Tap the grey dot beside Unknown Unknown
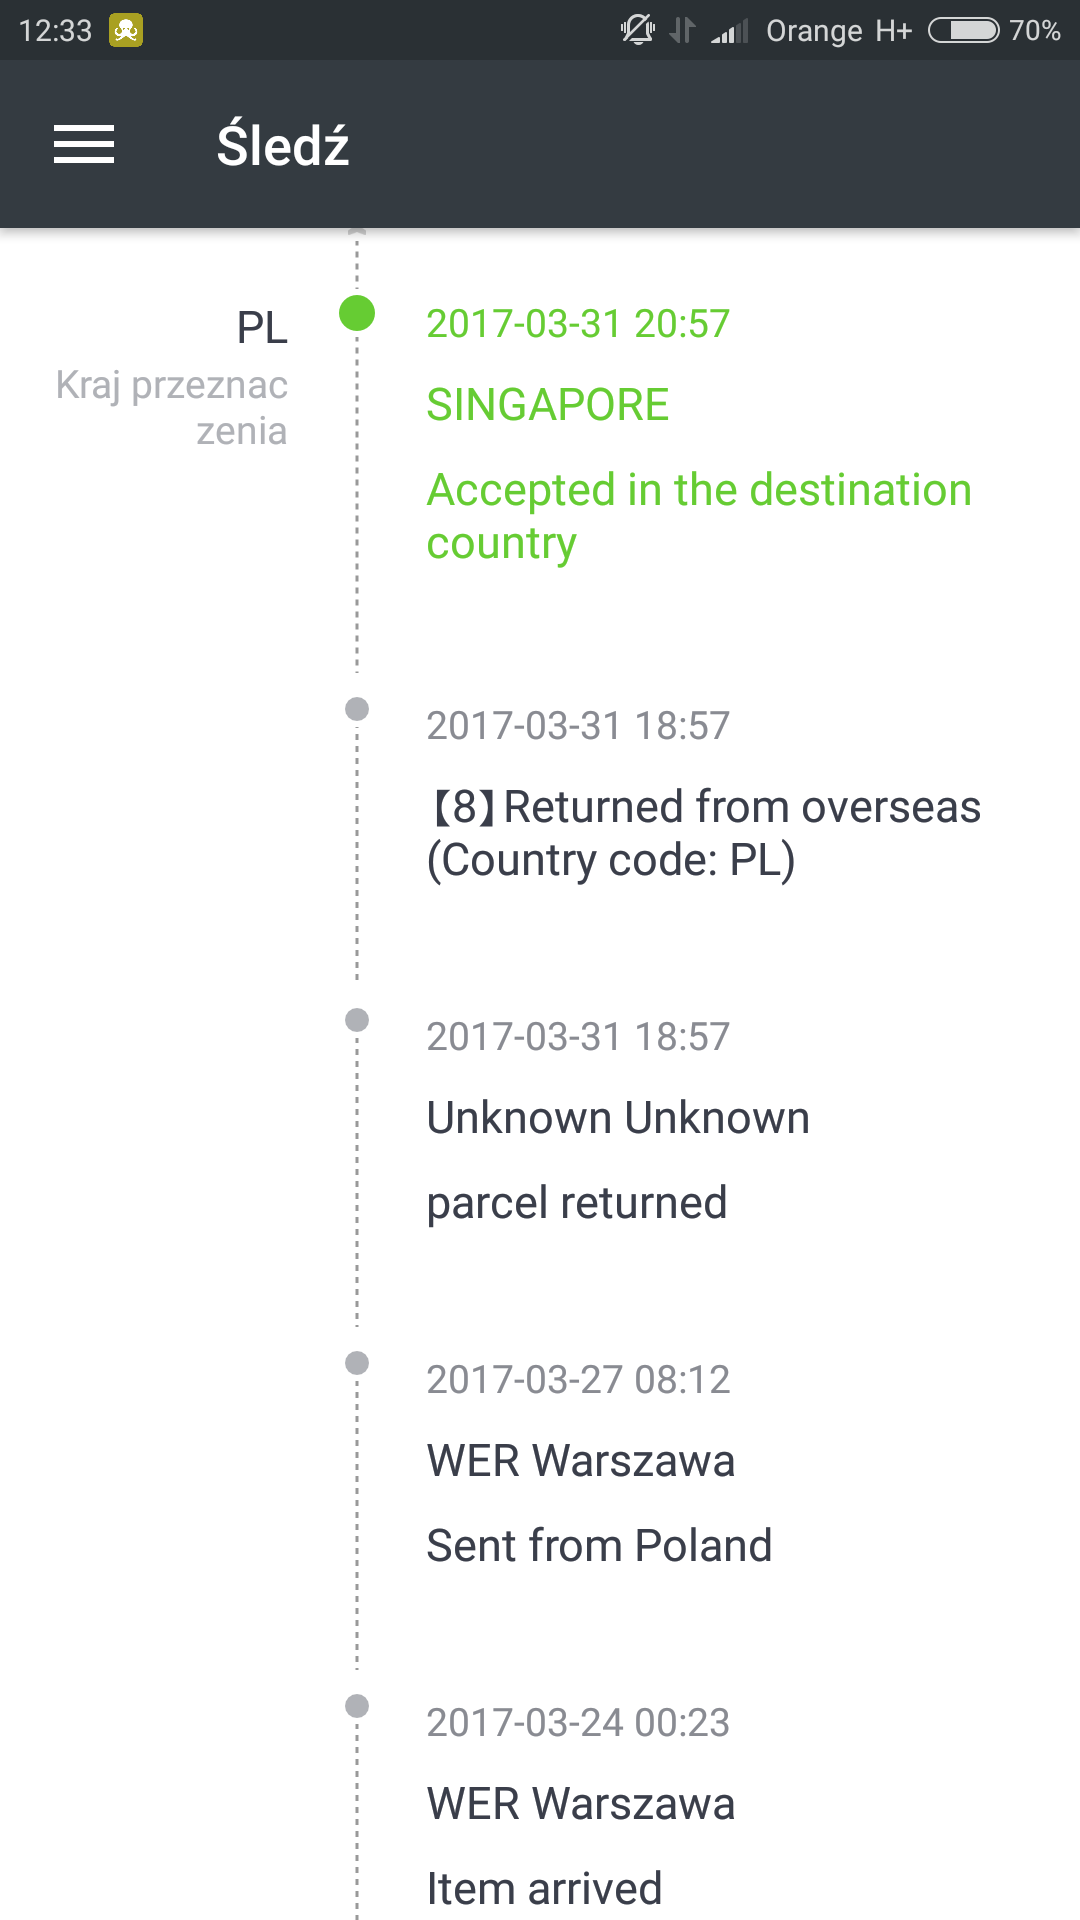This screenshot has height=1920, width=1080. click(357, 1020)
